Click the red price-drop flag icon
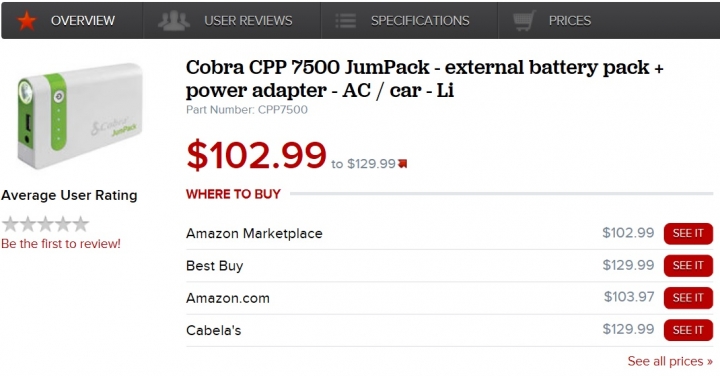This screenshot has height=376, width=720. point(403,164)
